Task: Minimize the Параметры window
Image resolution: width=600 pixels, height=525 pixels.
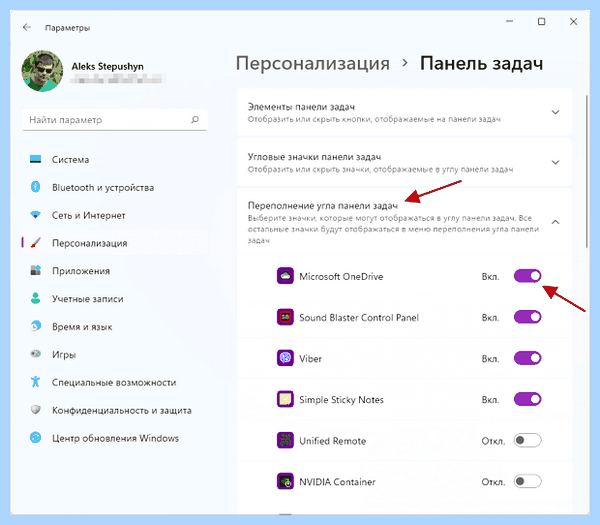Action: [509, 21]
